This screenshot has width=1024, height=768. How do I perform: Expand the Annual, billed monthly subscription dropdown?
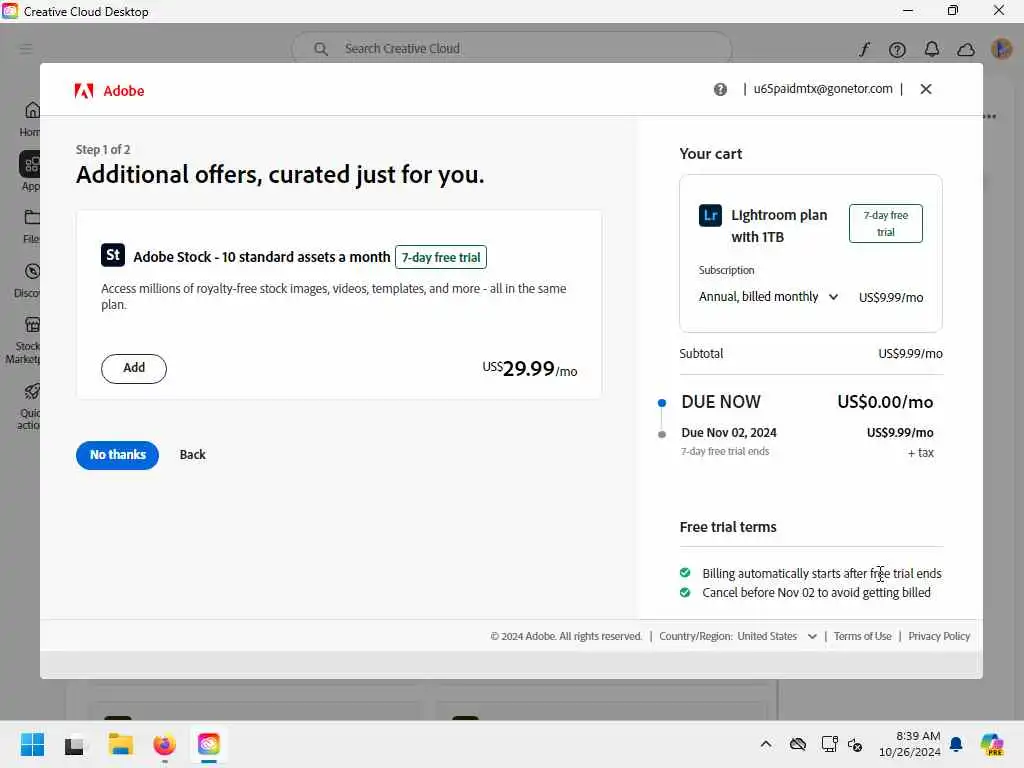(x=769, y=296)
